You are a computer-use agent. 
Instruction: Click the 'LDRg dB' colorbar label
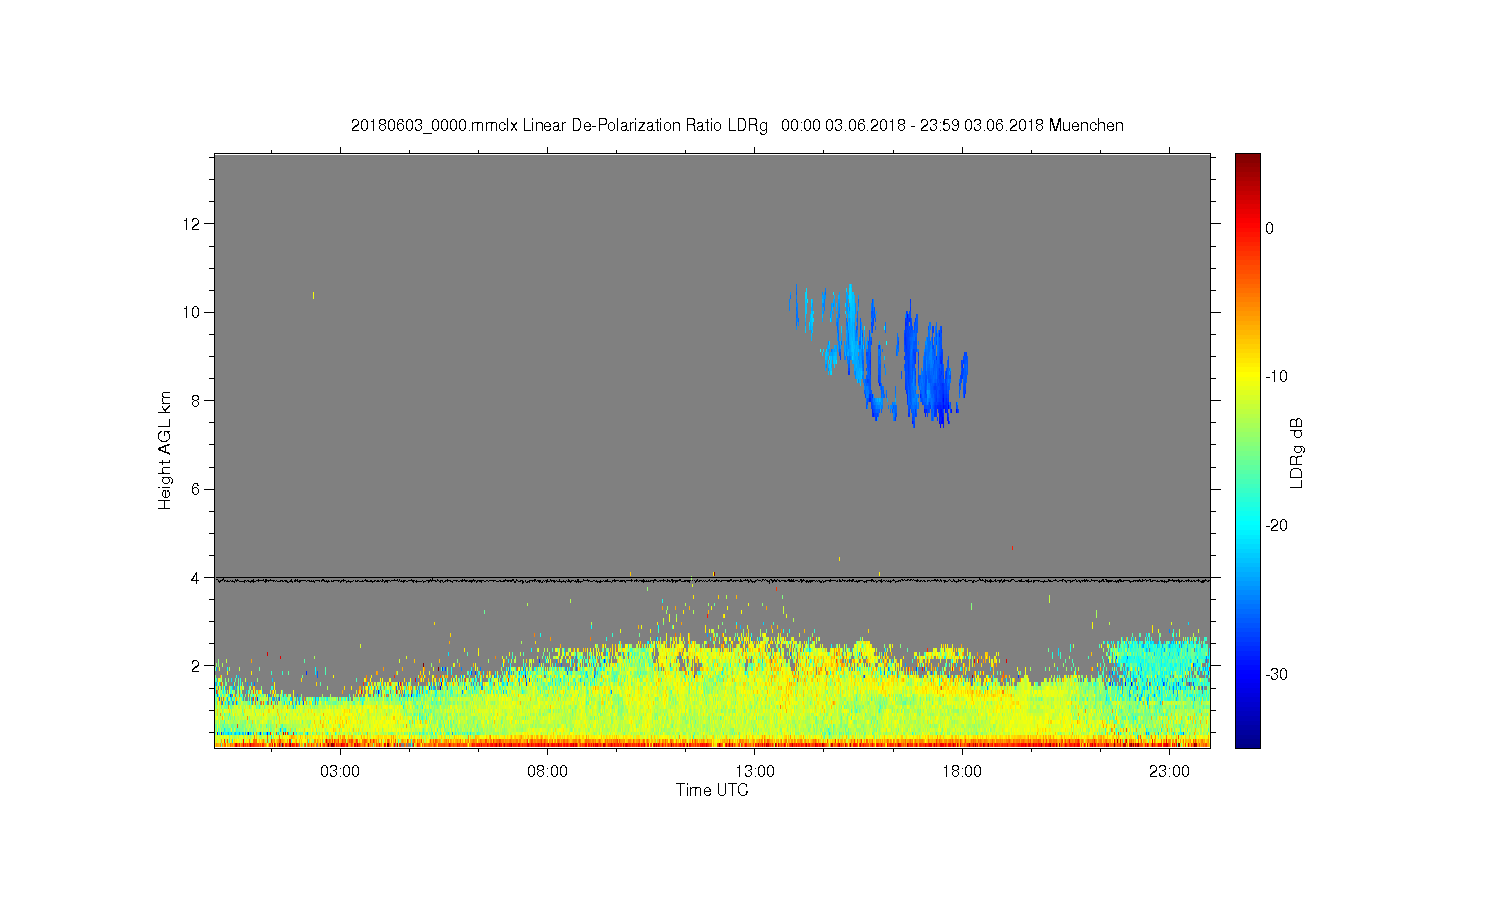point(1297,452)
